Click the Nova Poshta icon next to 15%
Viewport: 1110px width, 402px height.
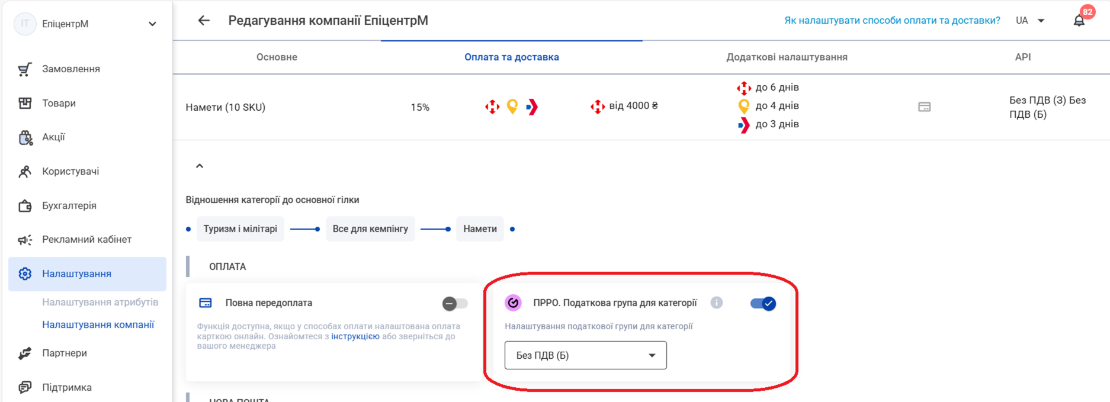tap(492, 107)
